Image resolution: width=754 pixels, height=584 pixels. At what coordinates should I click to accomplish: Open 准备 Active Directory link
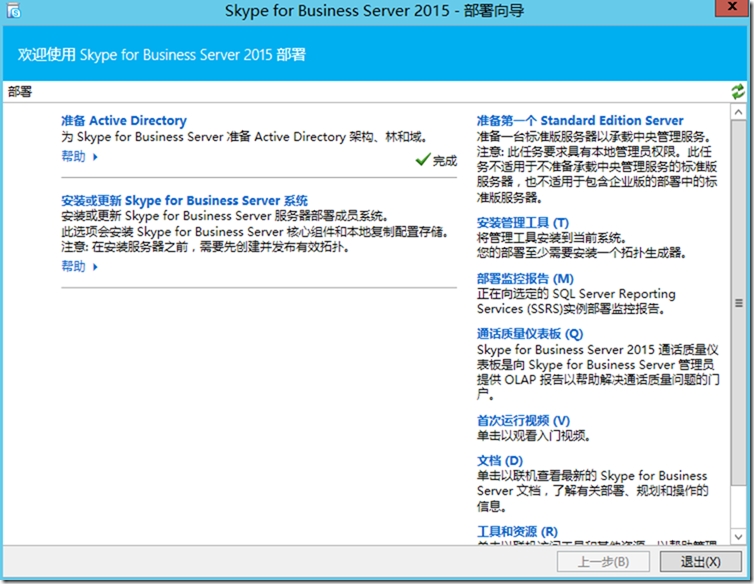(124, 120)
